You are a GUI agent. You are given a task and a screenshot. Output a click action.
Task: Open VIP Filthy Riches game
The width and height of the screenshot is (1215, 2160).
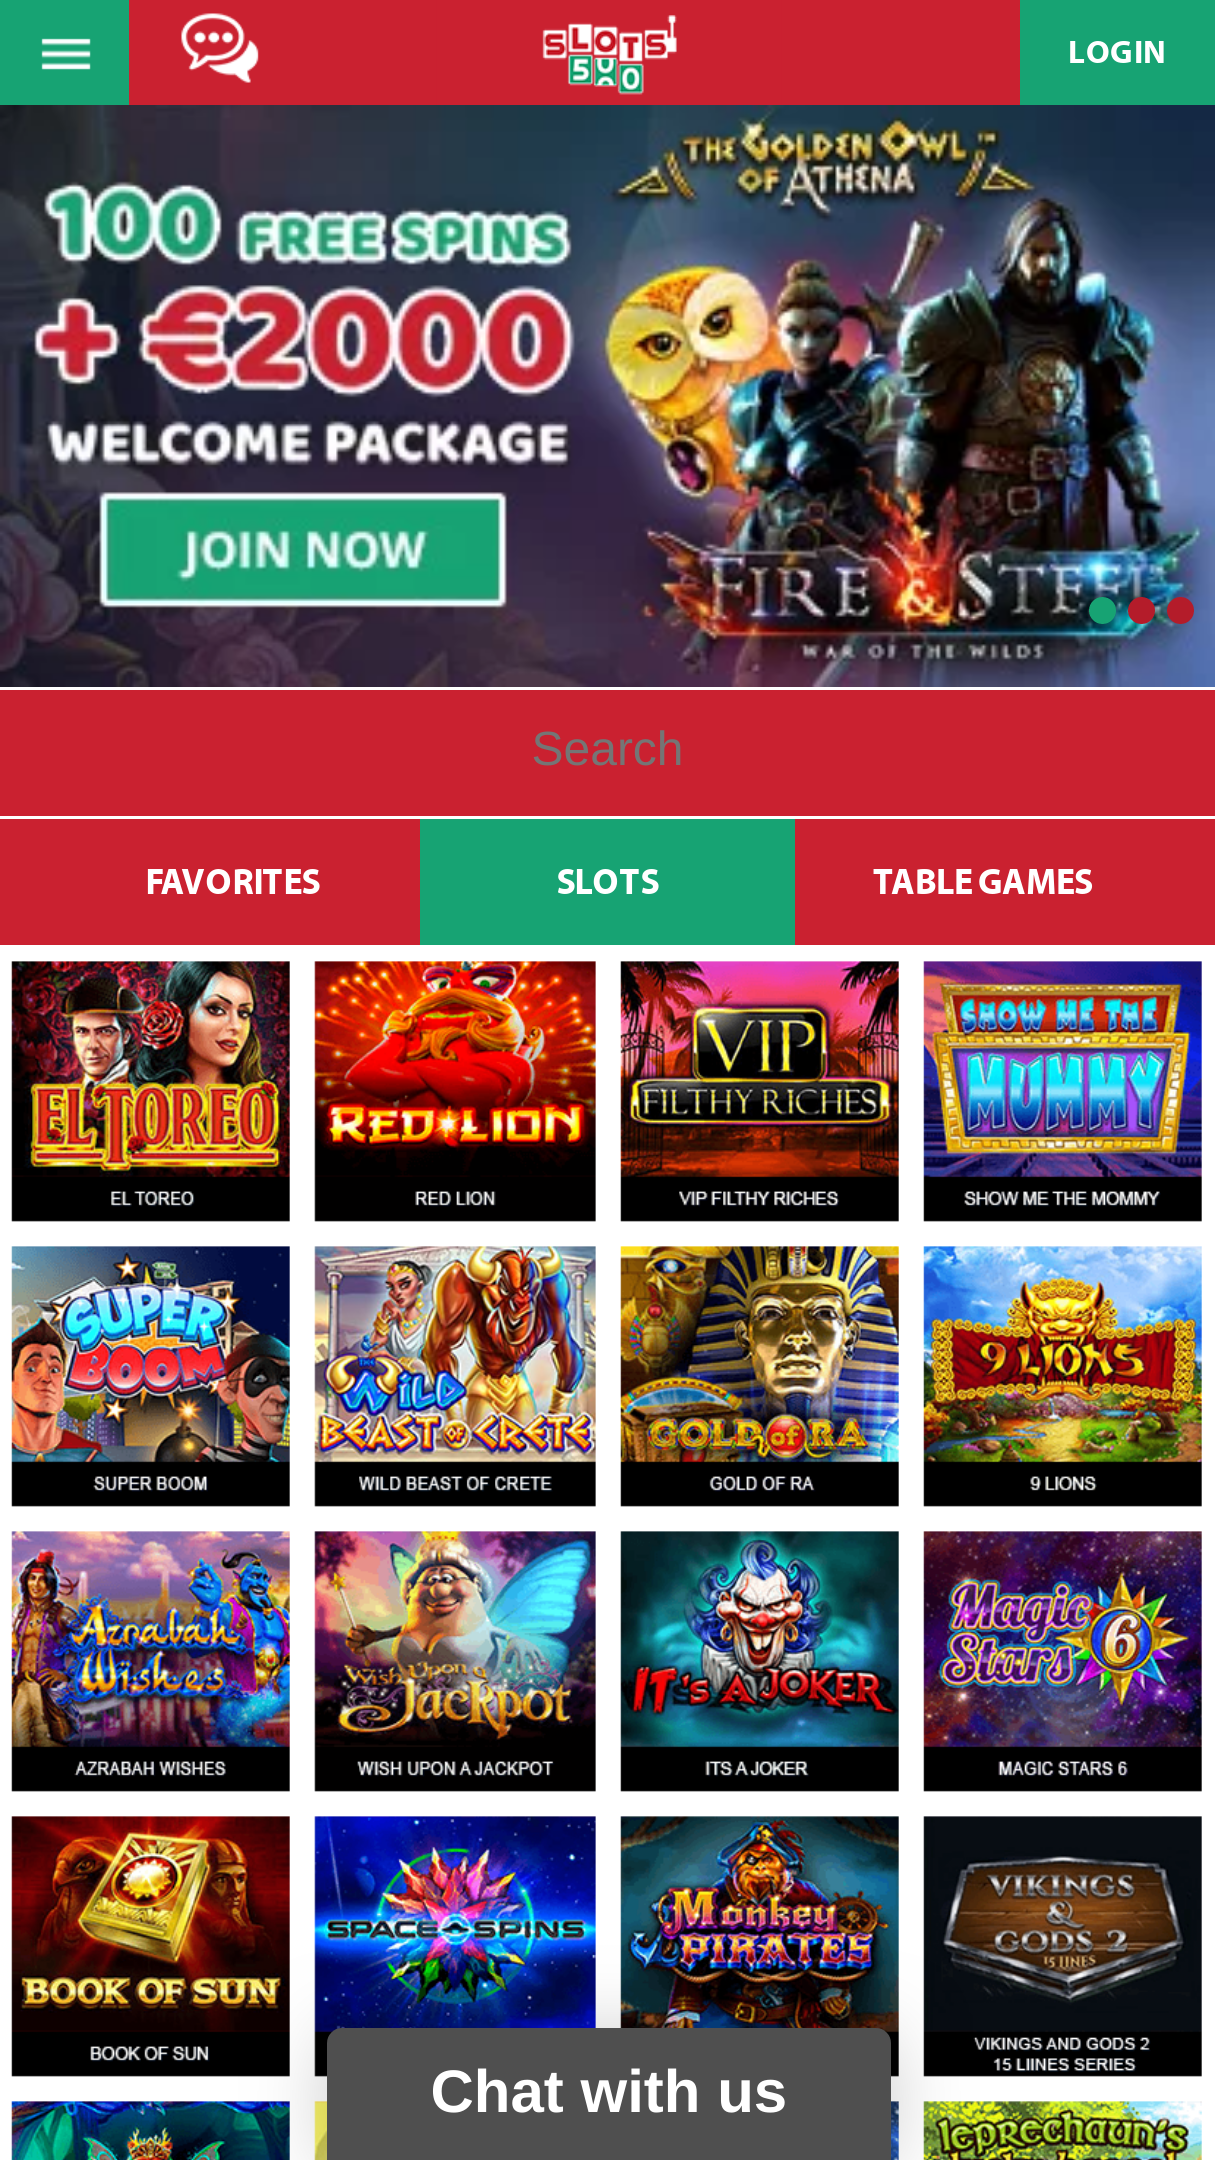(759, 1091)
